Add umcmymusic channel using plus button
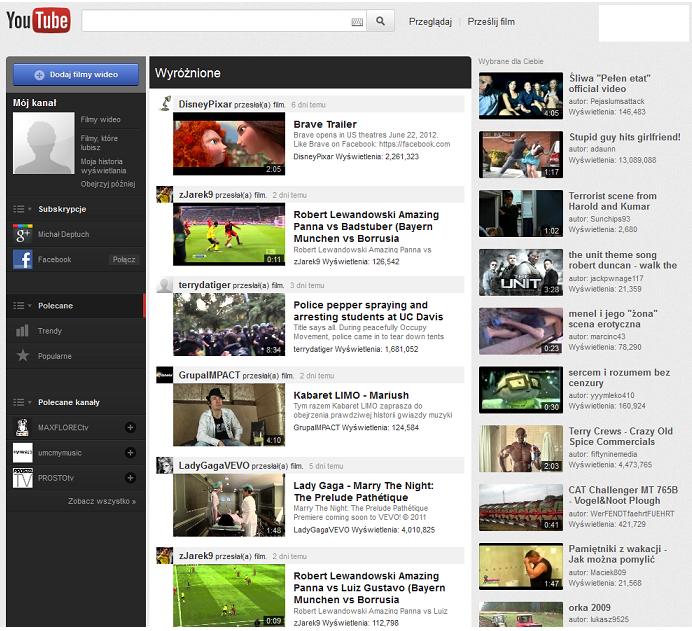Screen dimensions: 692x631 (x=130, y=453)
